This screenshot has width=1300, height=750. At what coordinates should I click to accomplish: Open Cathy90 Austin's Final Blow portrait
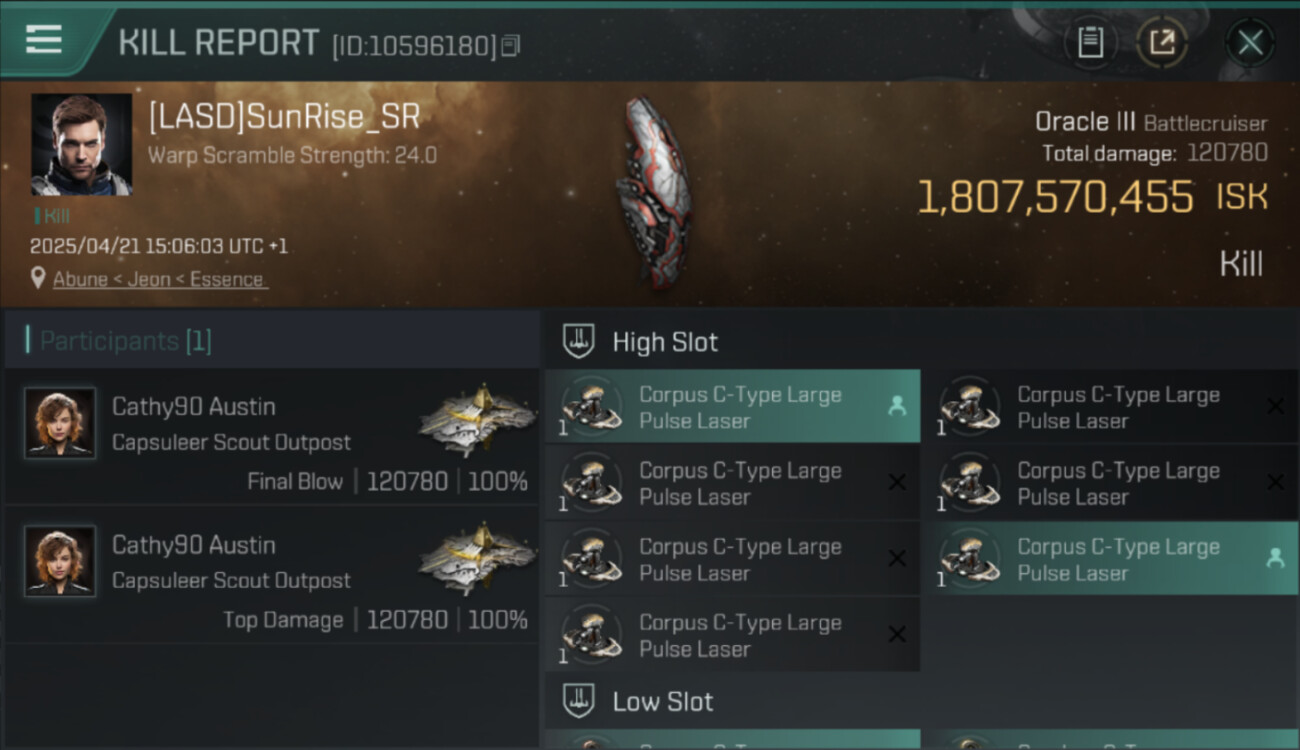tap(60, 423)
